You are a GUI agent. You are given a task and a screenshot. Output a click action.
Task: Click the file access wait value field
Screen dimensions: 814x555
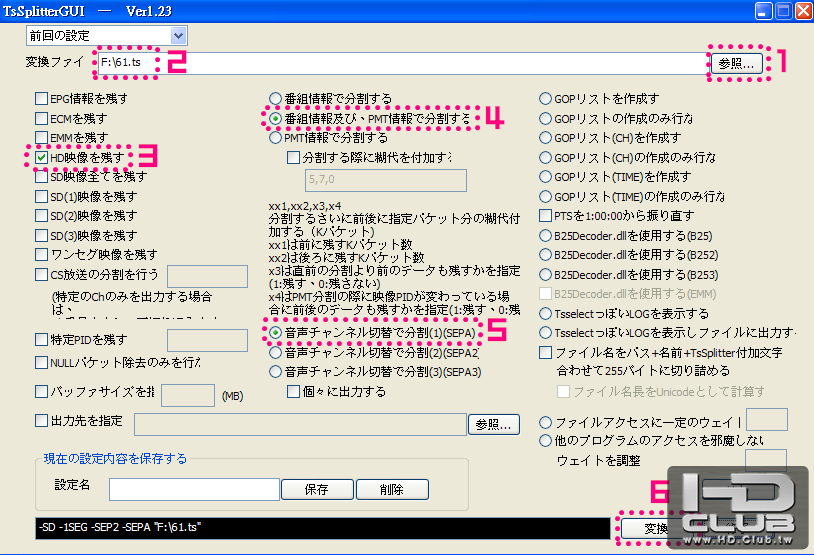767,419
